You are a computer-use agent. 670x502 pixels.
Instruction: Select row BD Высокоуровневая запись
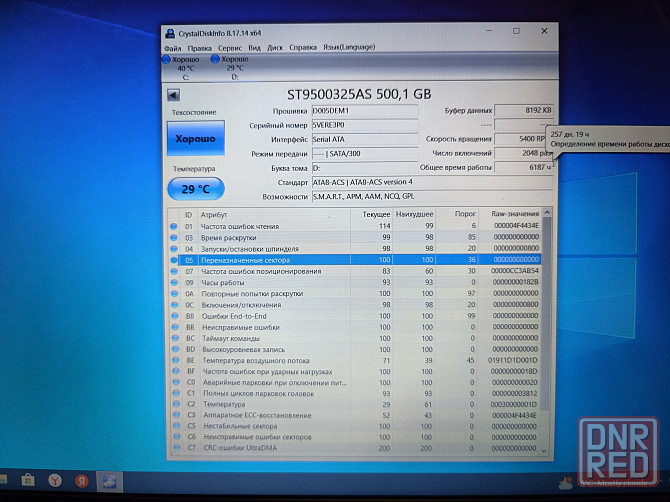pos(355,349)
